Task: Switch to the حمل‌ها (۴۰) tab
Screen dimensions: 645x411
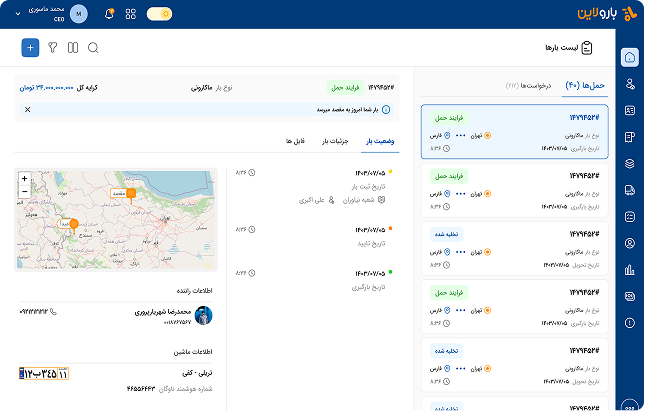Action: [585, 86]
